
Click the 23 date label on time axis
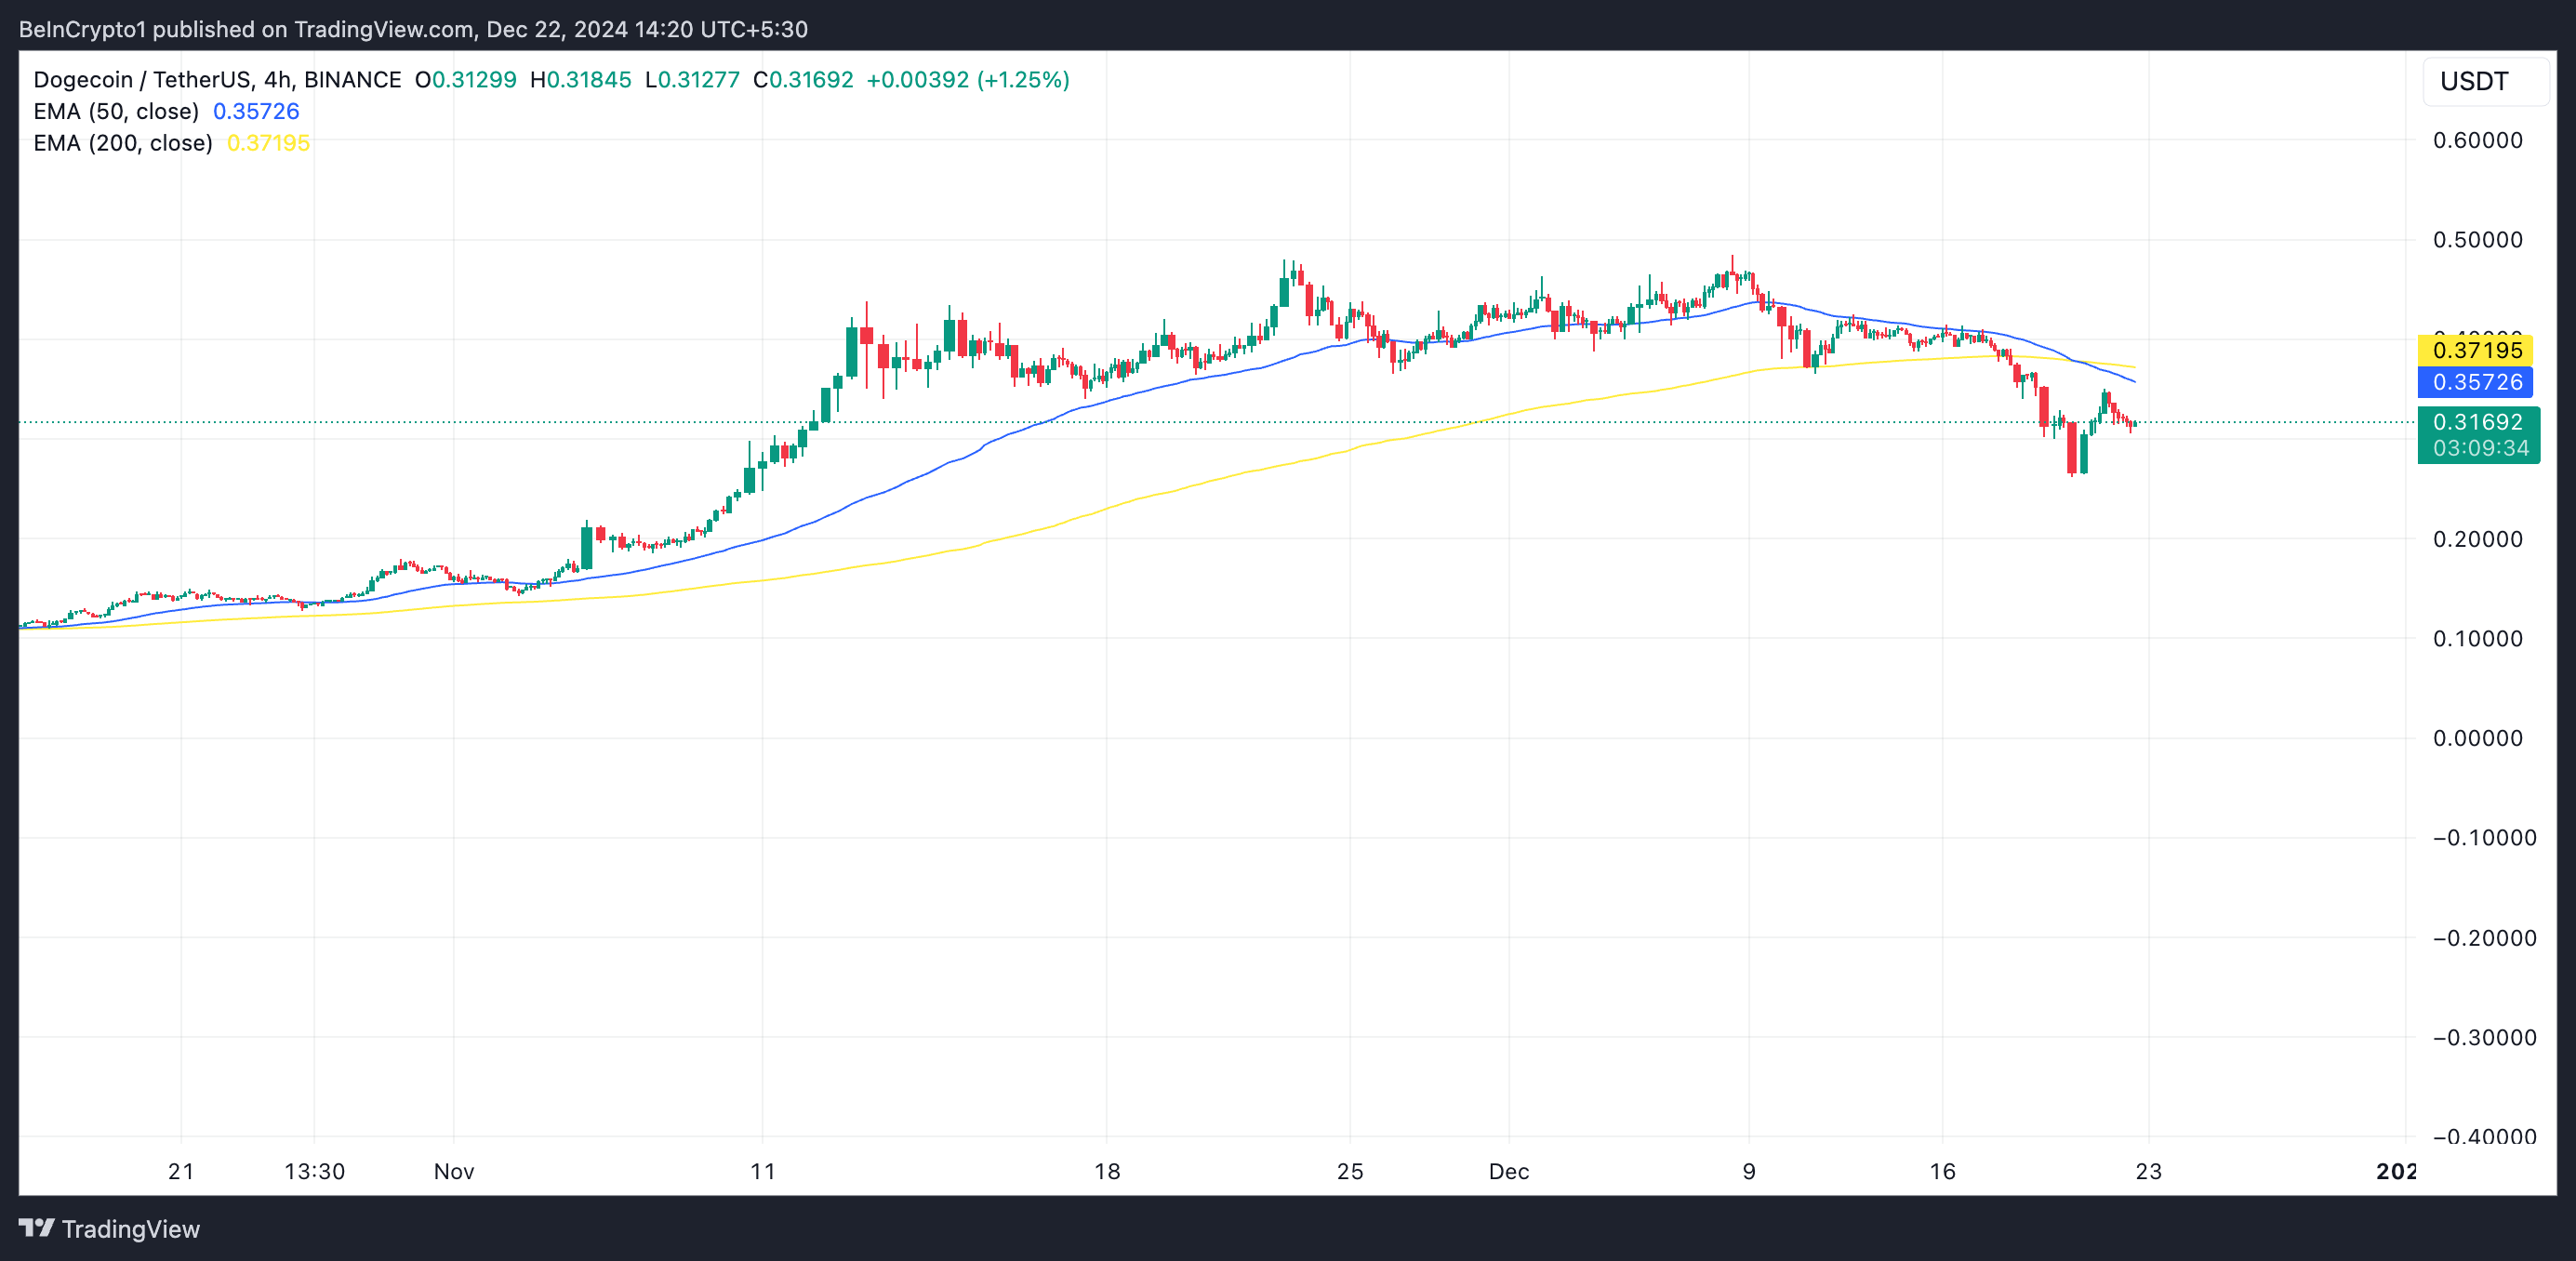pyautogui.click(x=2148, y=1171)
